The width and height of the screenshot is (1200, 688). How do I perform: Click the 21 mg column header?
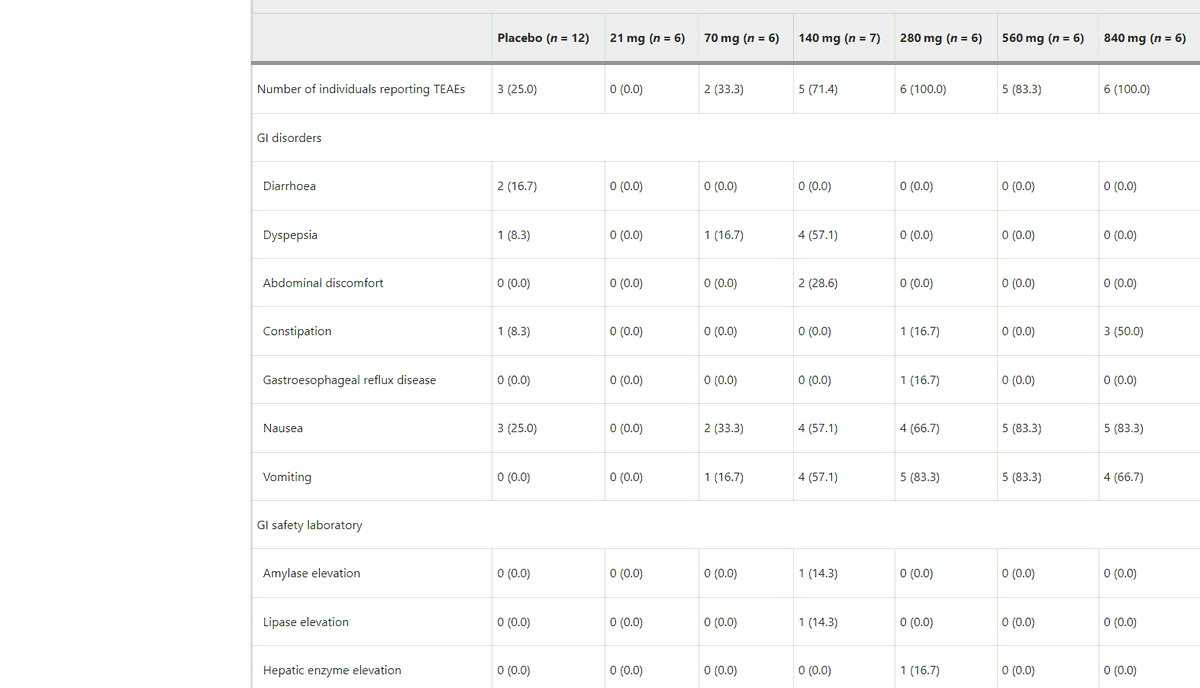pyautogui.click(x=647, y=37)
